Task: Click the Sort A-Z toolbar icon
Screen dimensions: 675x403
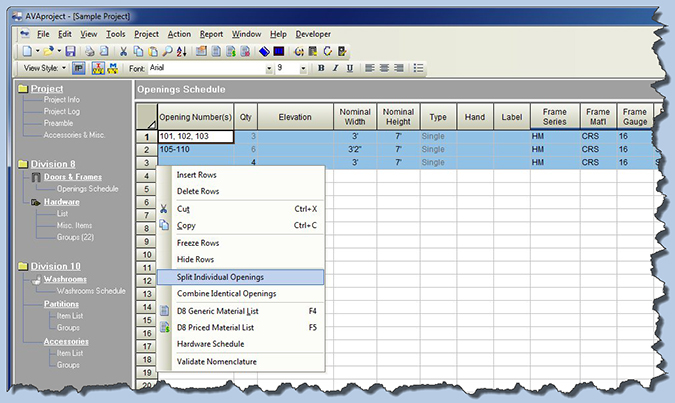Action: pyautogui.click(x=180, y=51)
